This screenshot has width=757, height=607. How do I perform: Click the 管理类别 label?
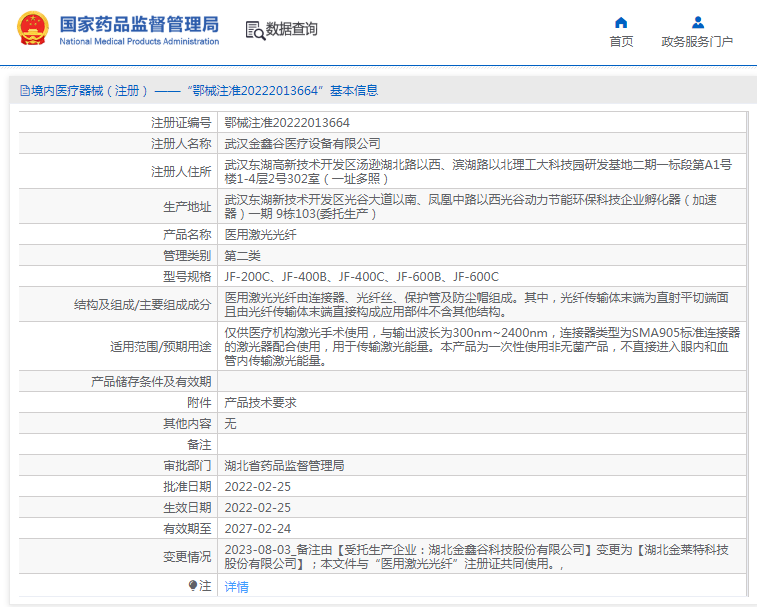[x=187, y=255]
